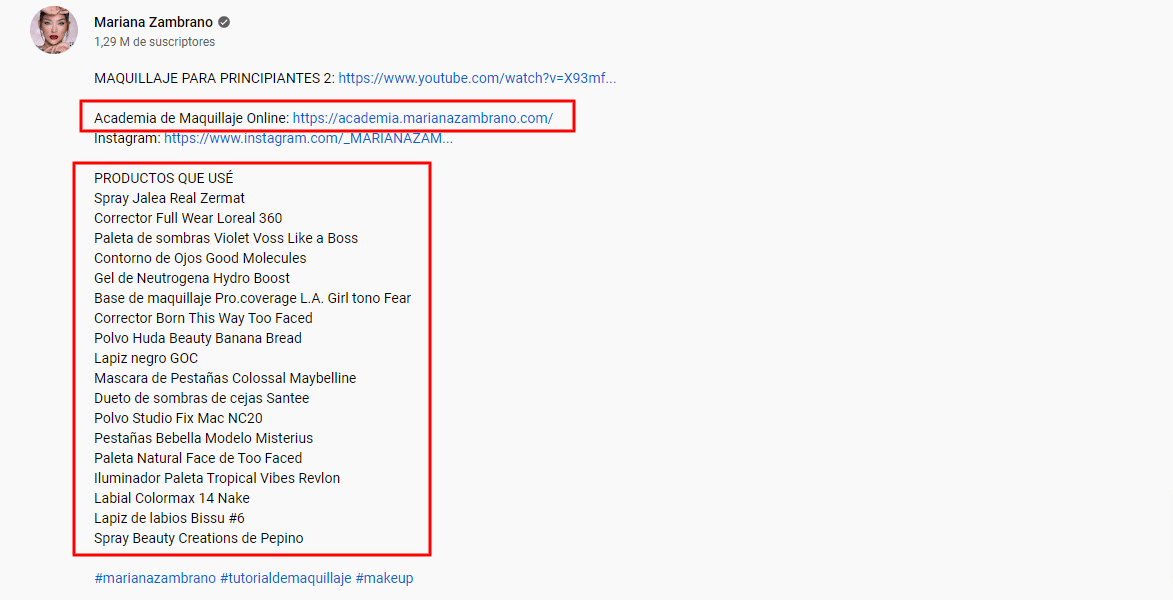1173x600 pixels.
Task: Open the MAQUILLAJE PARA PRINCIPIANTES 2 YouTube link
Action: [477, 78]
